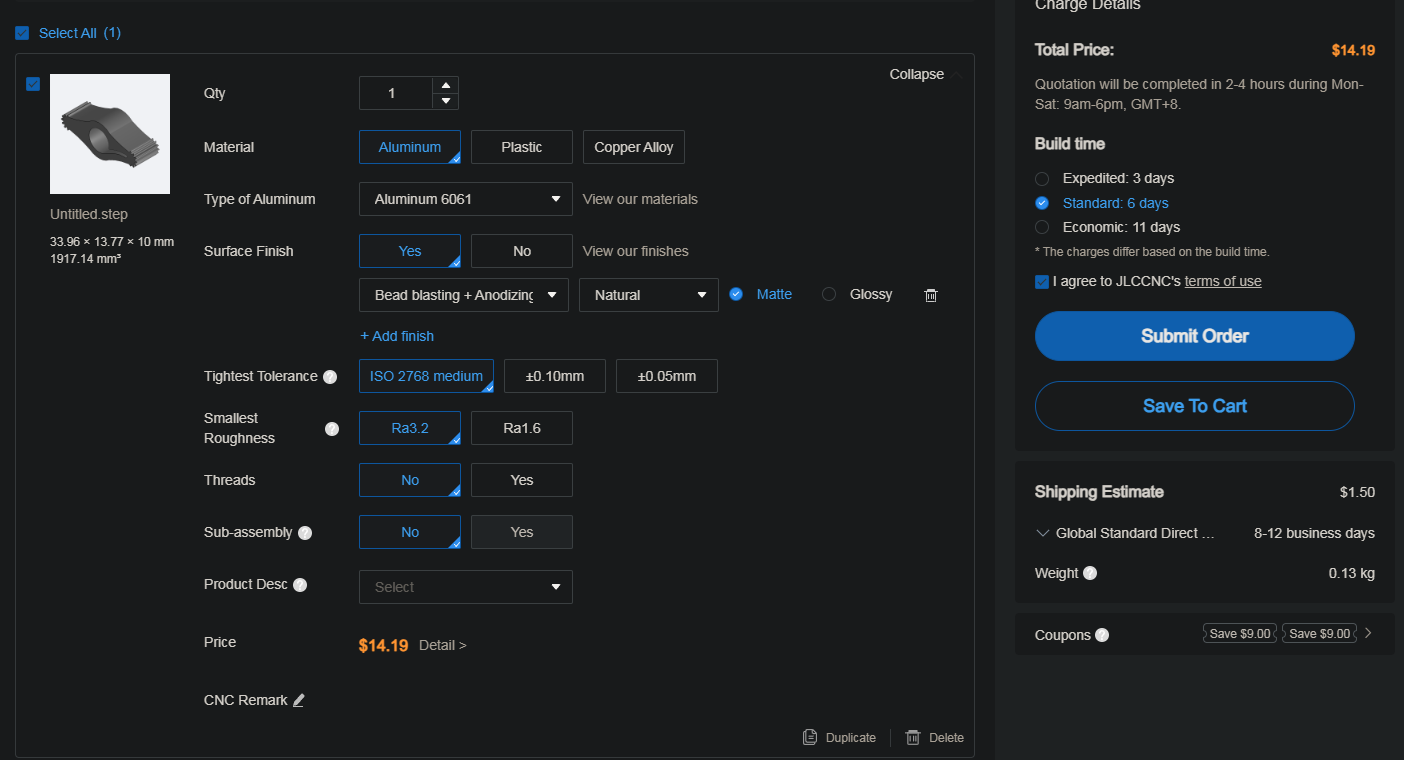Click the Delete part trash icon

(913, 737)
